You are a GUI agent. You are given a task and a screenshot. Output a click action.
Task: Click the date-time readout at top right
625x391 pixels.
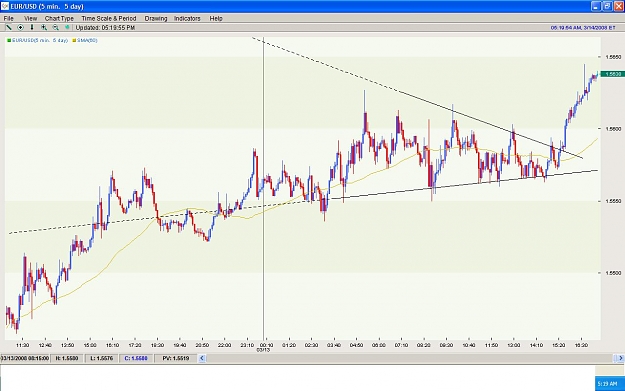pos(583,28)
